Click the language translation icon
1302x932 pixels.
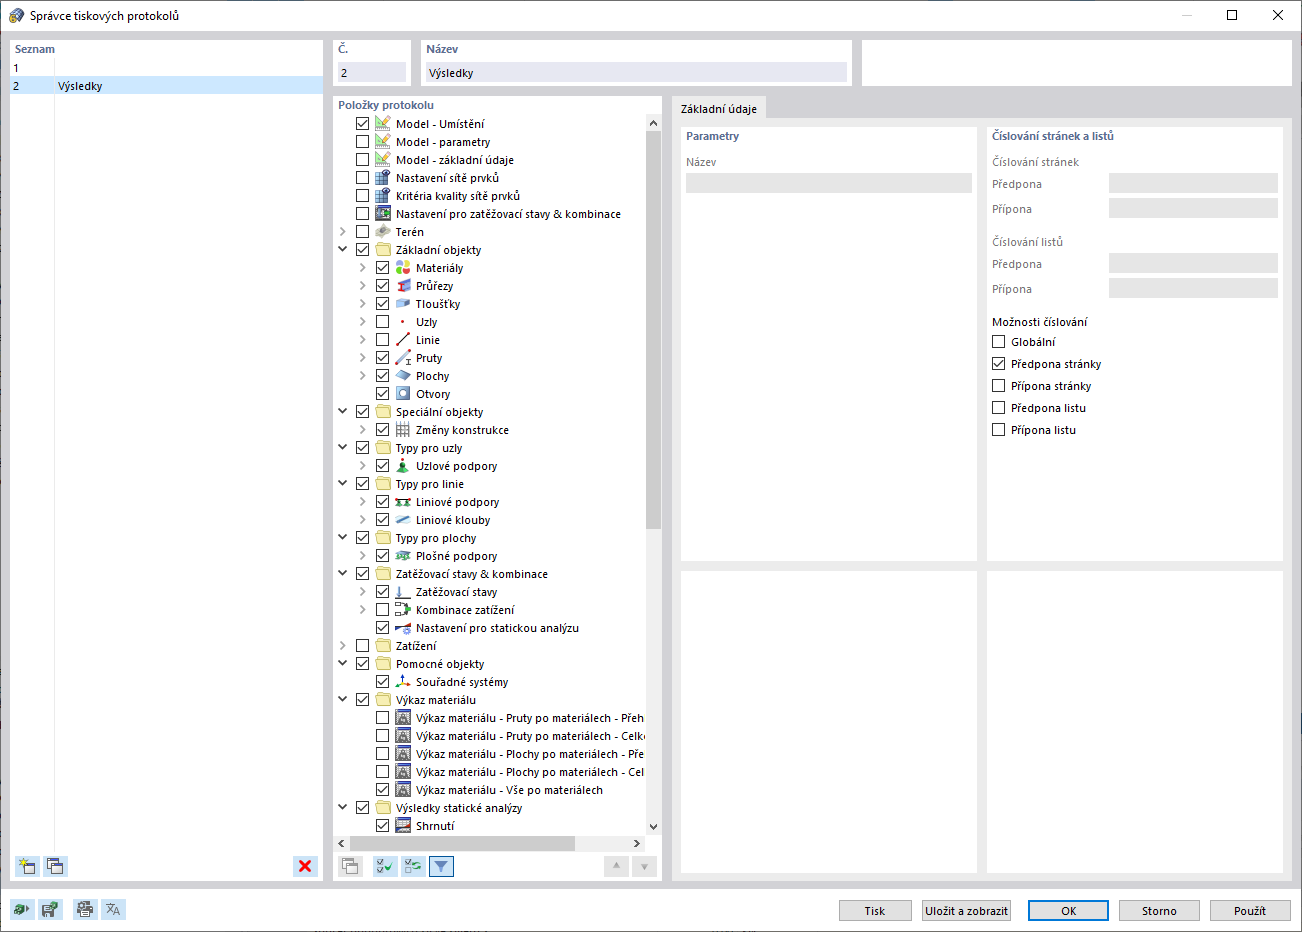[113, 909]
